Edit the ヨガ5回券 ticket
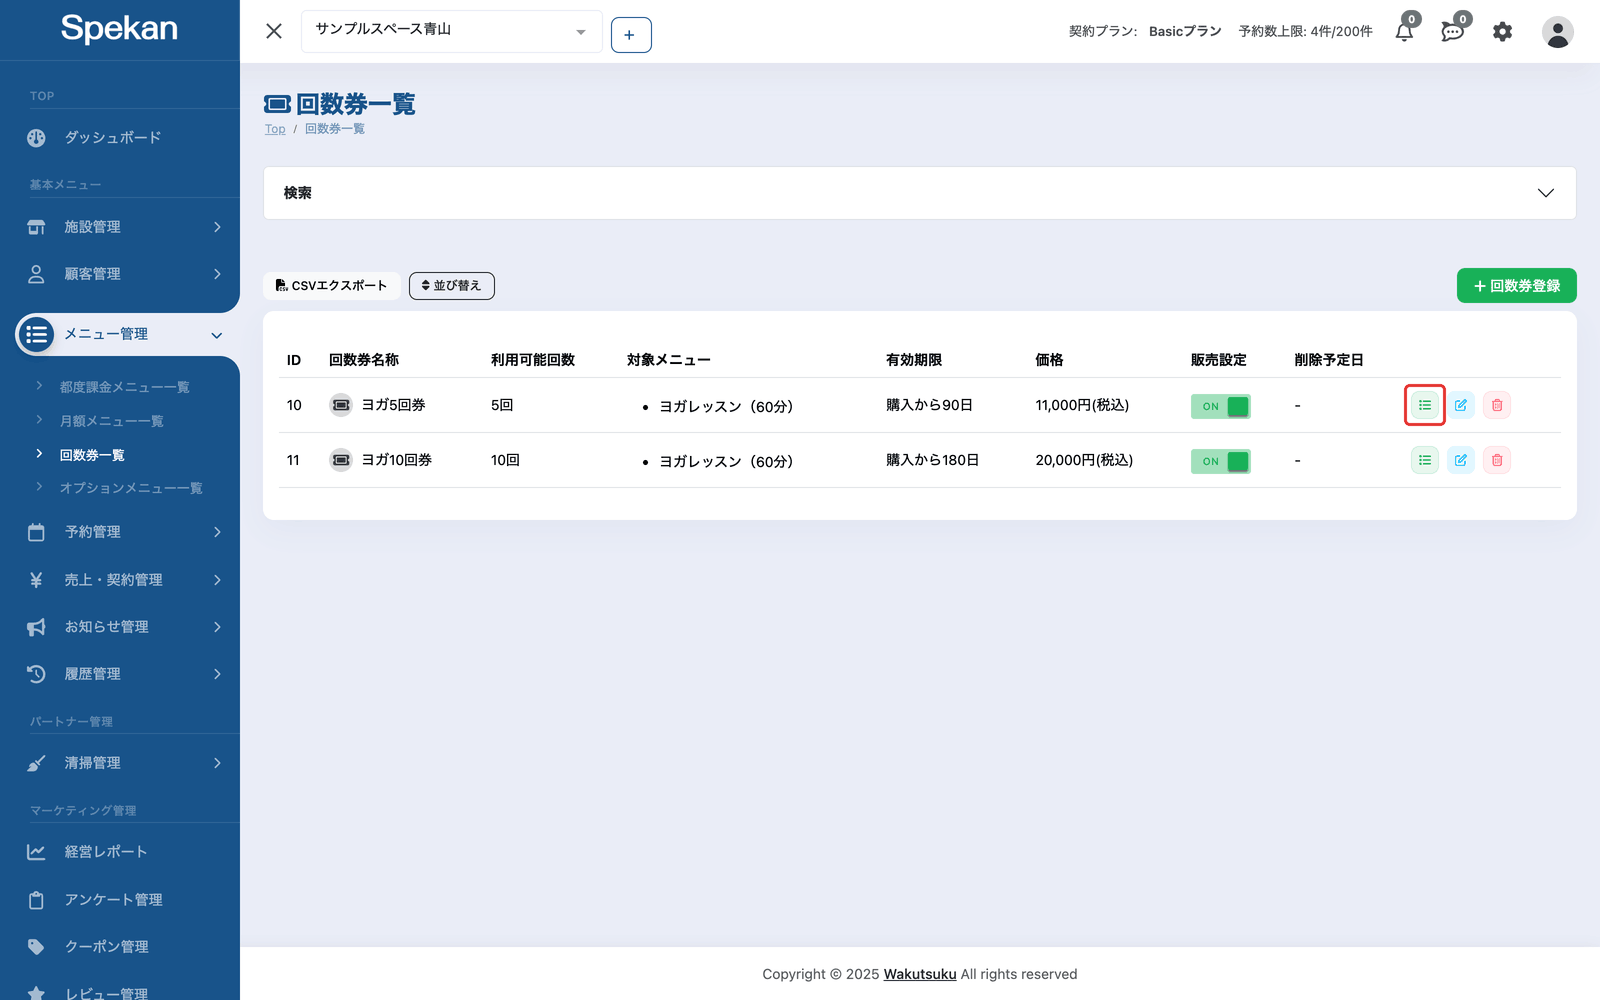This screenshot has height=1000, width=1600. pos(1461,405)
